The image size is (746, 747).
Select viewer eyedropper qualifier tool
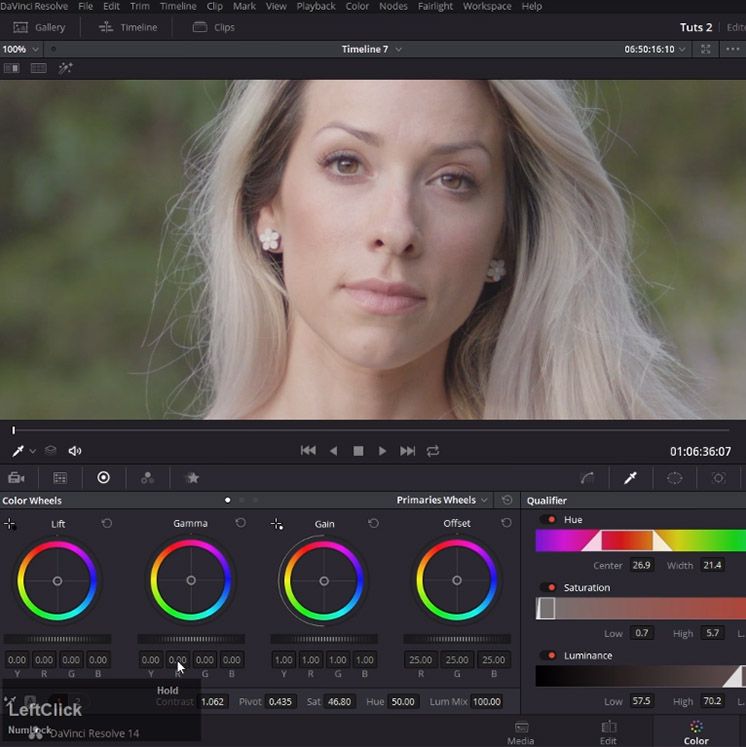pos(18,451)
